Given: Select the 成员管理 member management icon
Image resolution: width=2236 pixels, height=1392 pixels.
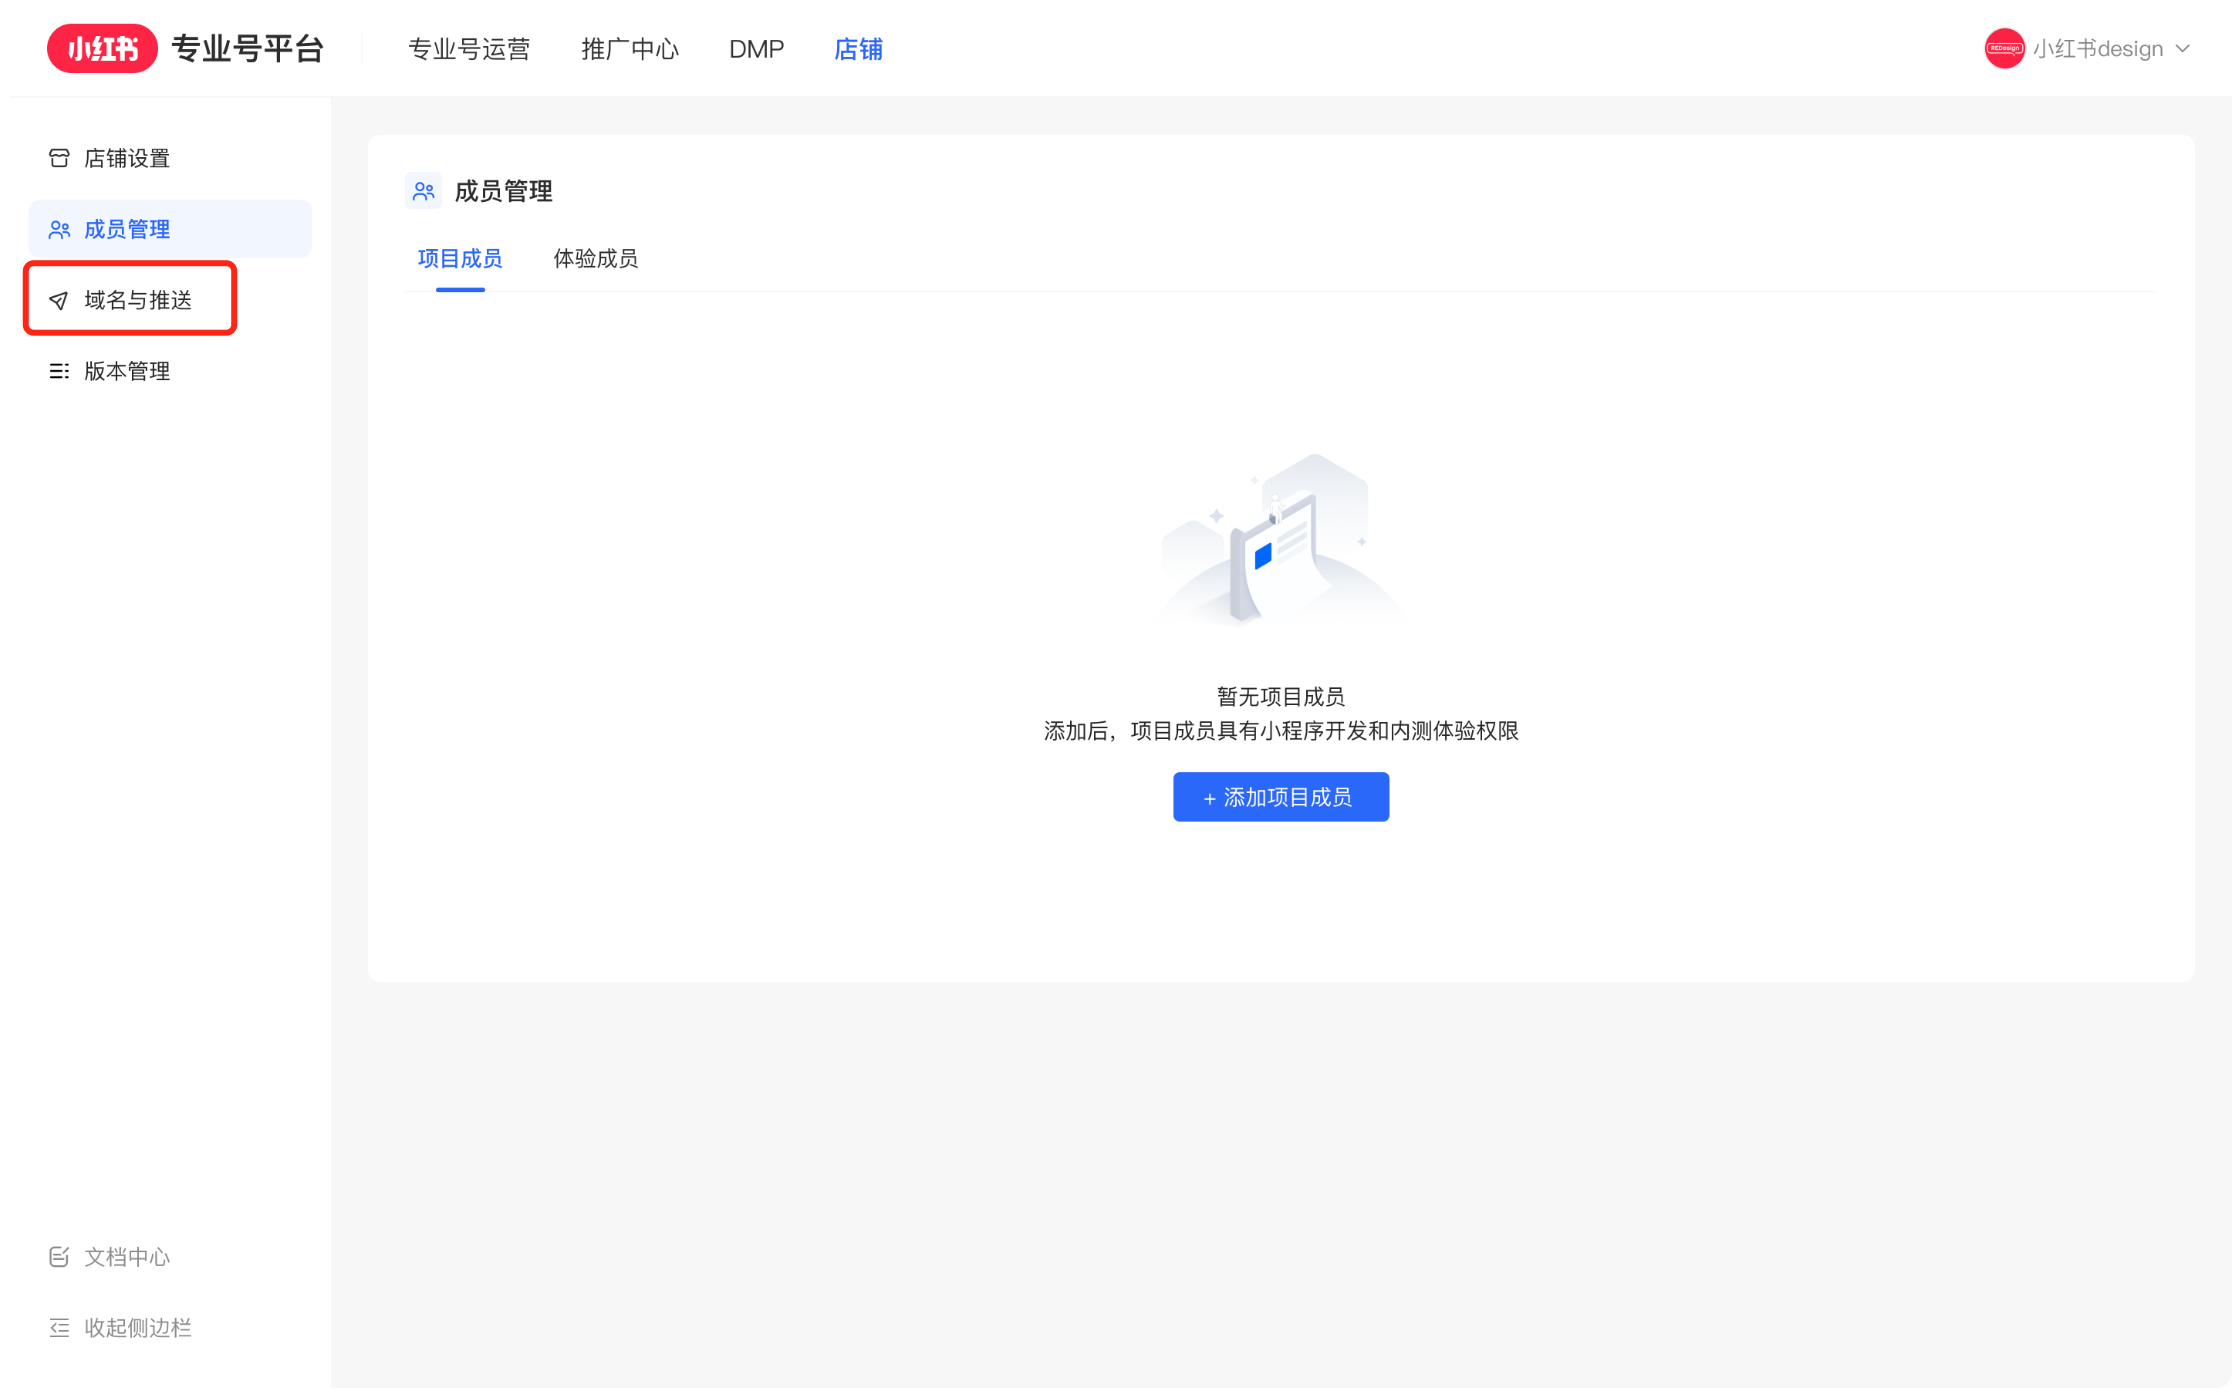Looking at the screenshot, I should click(x=59, y=228).
